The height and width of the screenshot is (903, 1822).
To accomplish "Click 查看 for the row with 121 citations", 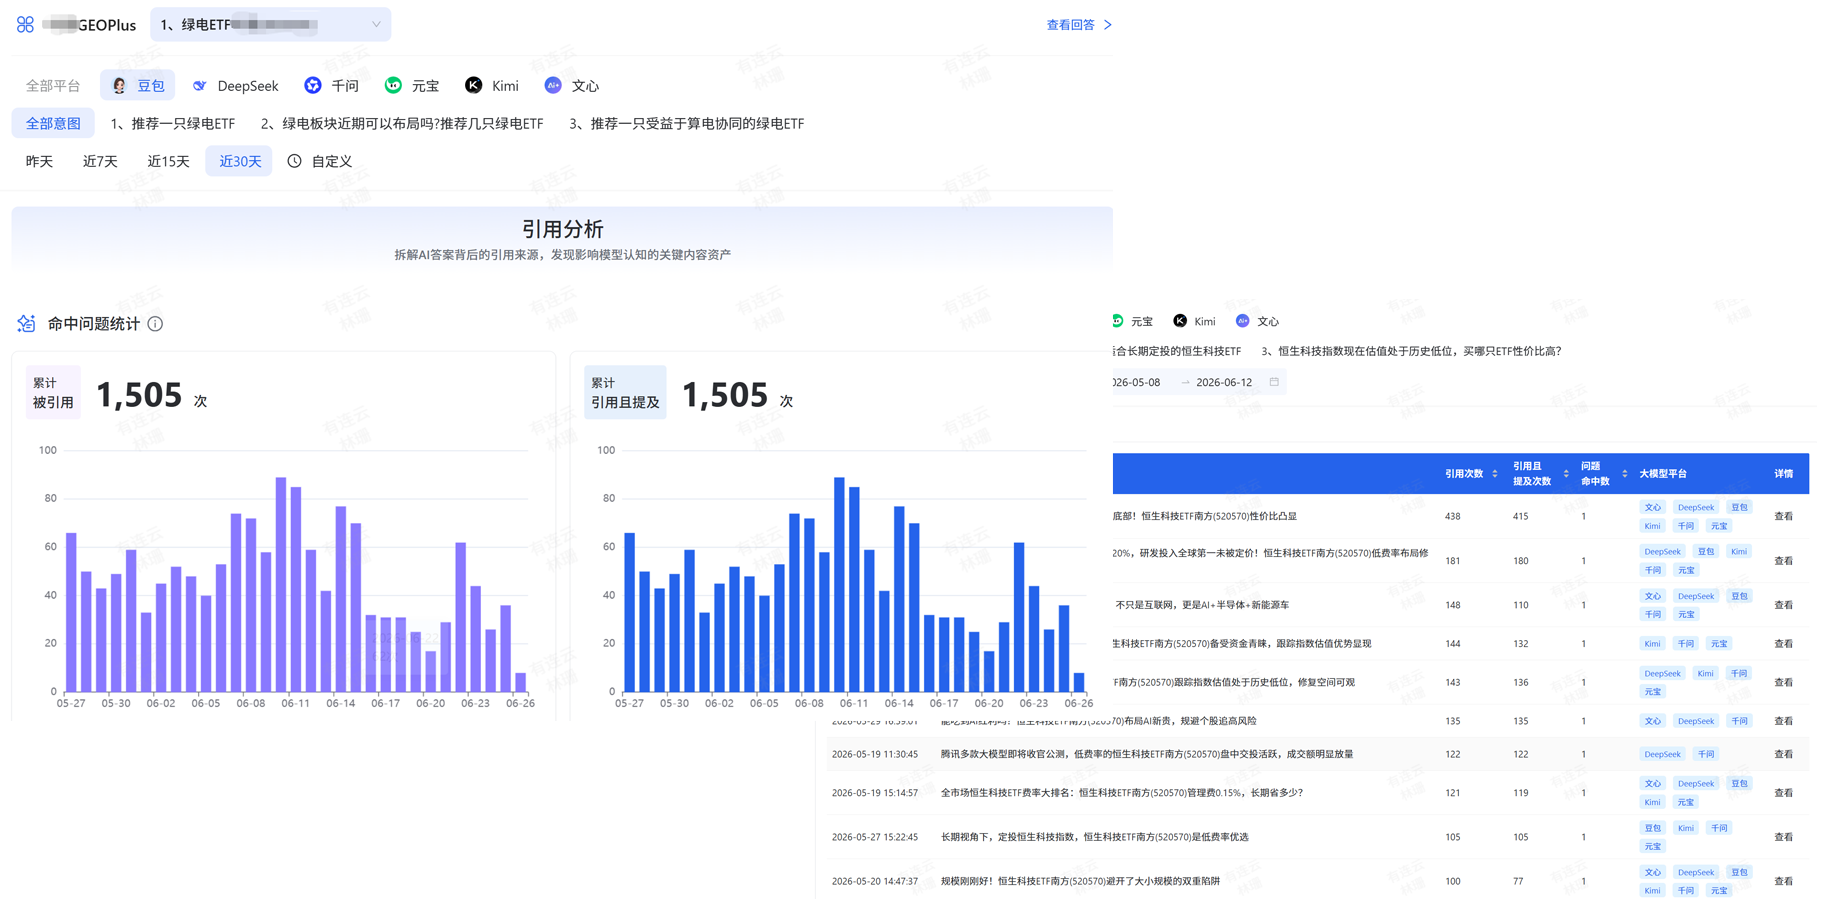I will (1784, 793).
